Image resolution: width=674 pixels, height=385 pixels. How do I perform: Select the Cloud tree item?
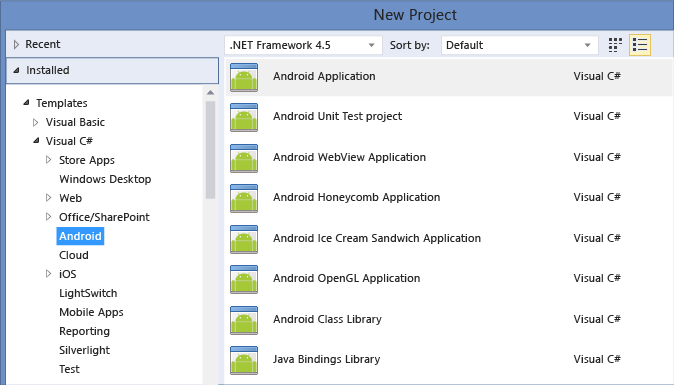[x=74, y=255]
